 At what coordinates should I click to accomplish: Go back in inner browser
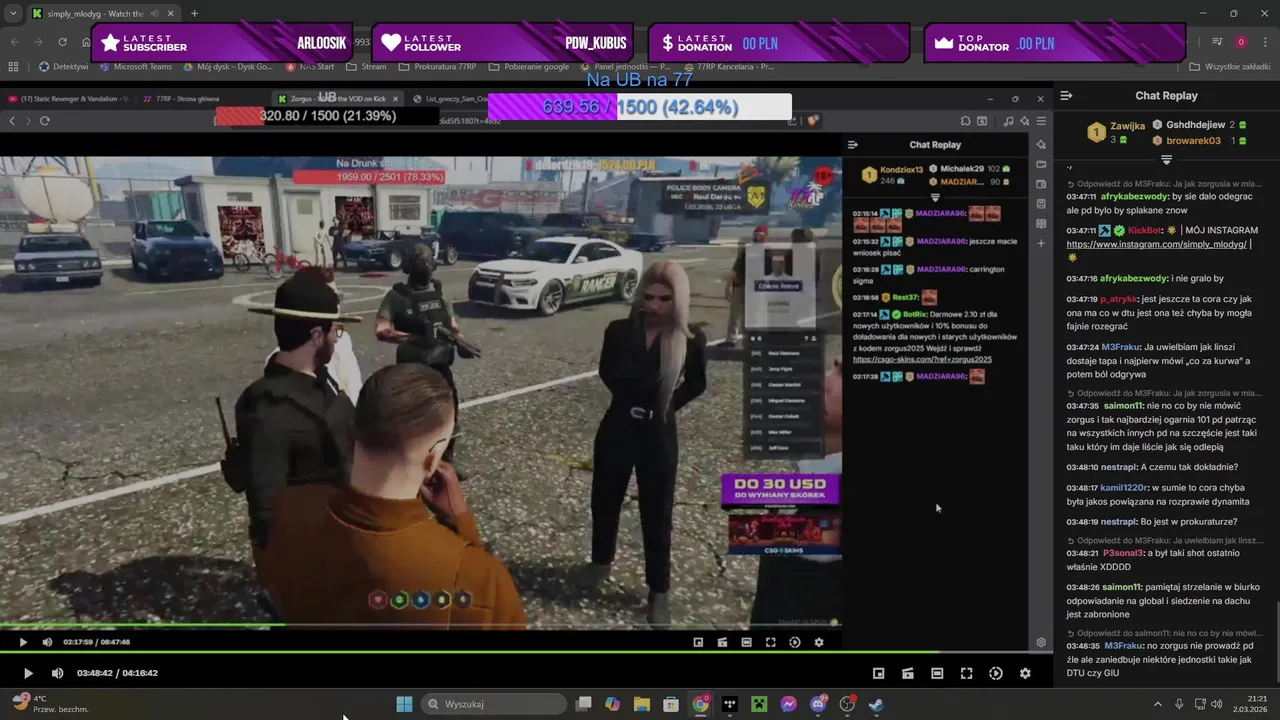[12, 121]
